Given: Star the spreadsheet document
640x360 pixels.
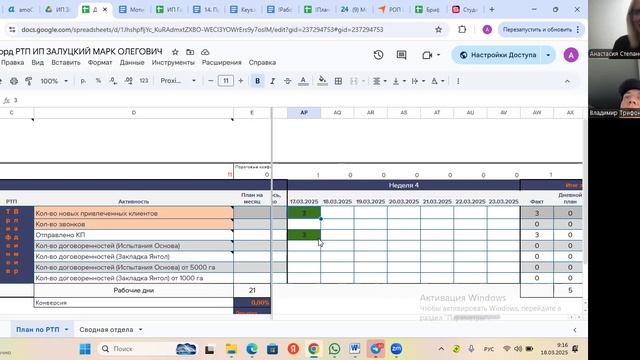Looking at the screenshot, I should point(175,52).
